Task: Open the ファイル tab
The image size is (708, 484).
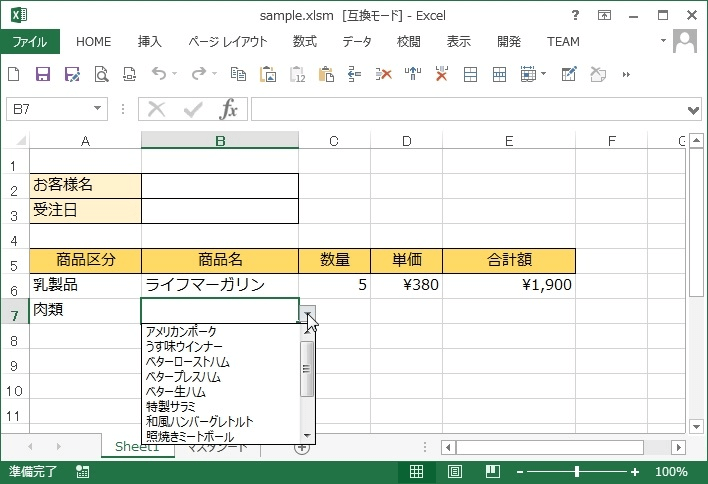Action: (x=30, y=42)
